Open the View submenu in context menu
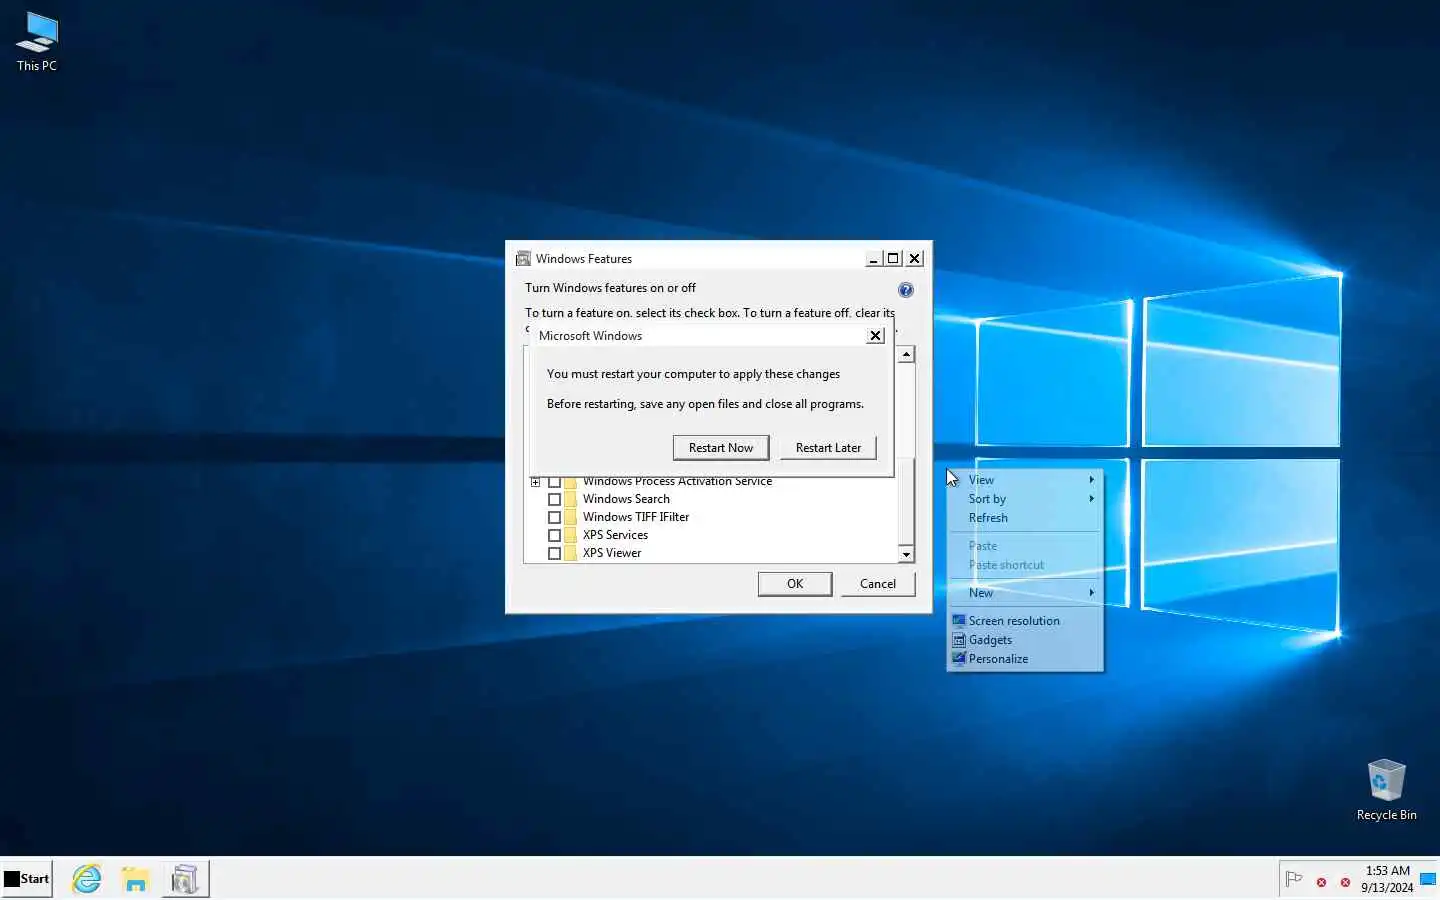This screenshot has width=1440, height=900. 1025,480
